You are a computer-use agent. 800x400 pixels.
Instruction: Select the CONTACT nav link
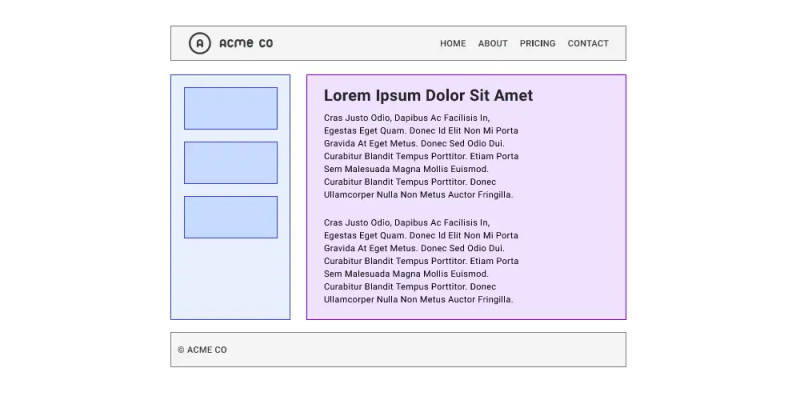(x=588, y=43)
